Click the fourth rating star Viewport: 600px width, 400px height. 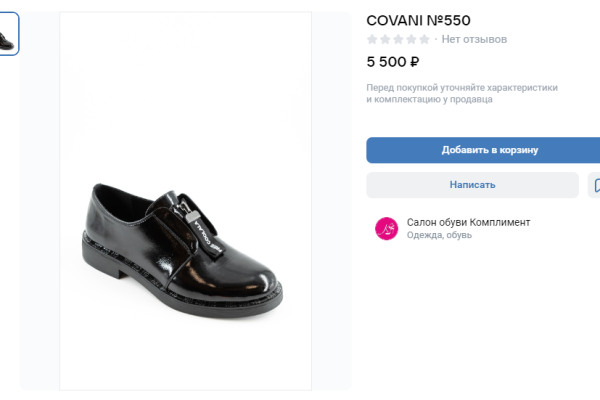click(x=411, y=40)
